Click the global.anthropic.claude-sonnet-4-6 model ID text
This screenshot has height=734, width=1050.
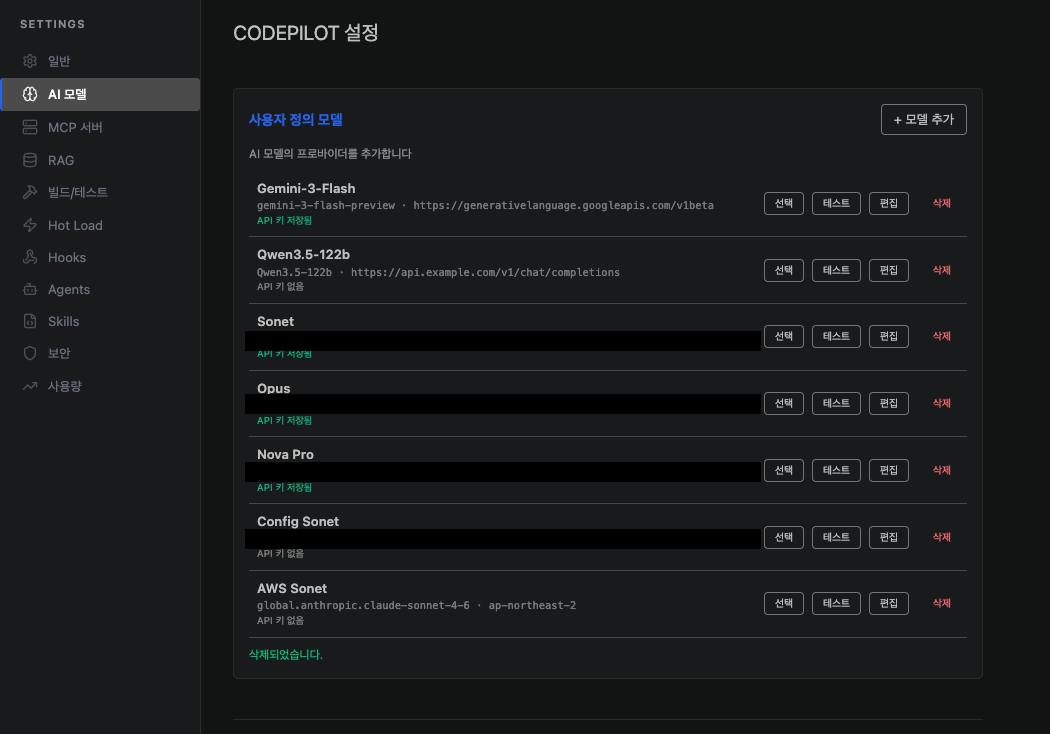point(363,605)
